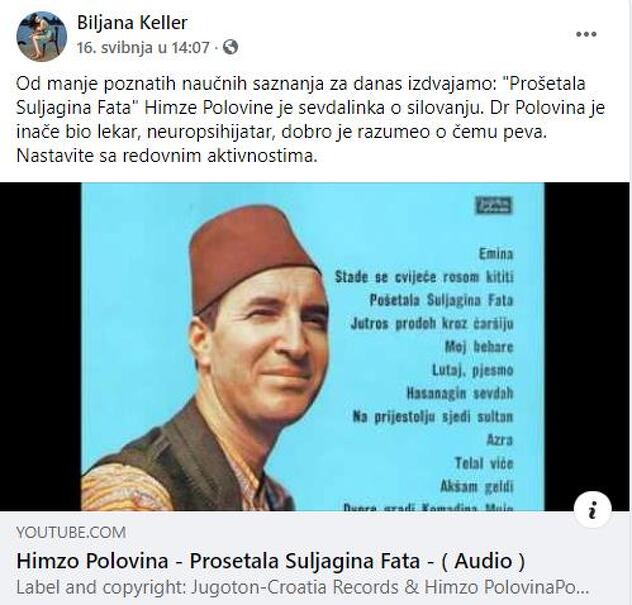The height and width of the screenshot is (605, 632).
Task: Click the red fez on the album cover
Action: (x=252, y=258)
